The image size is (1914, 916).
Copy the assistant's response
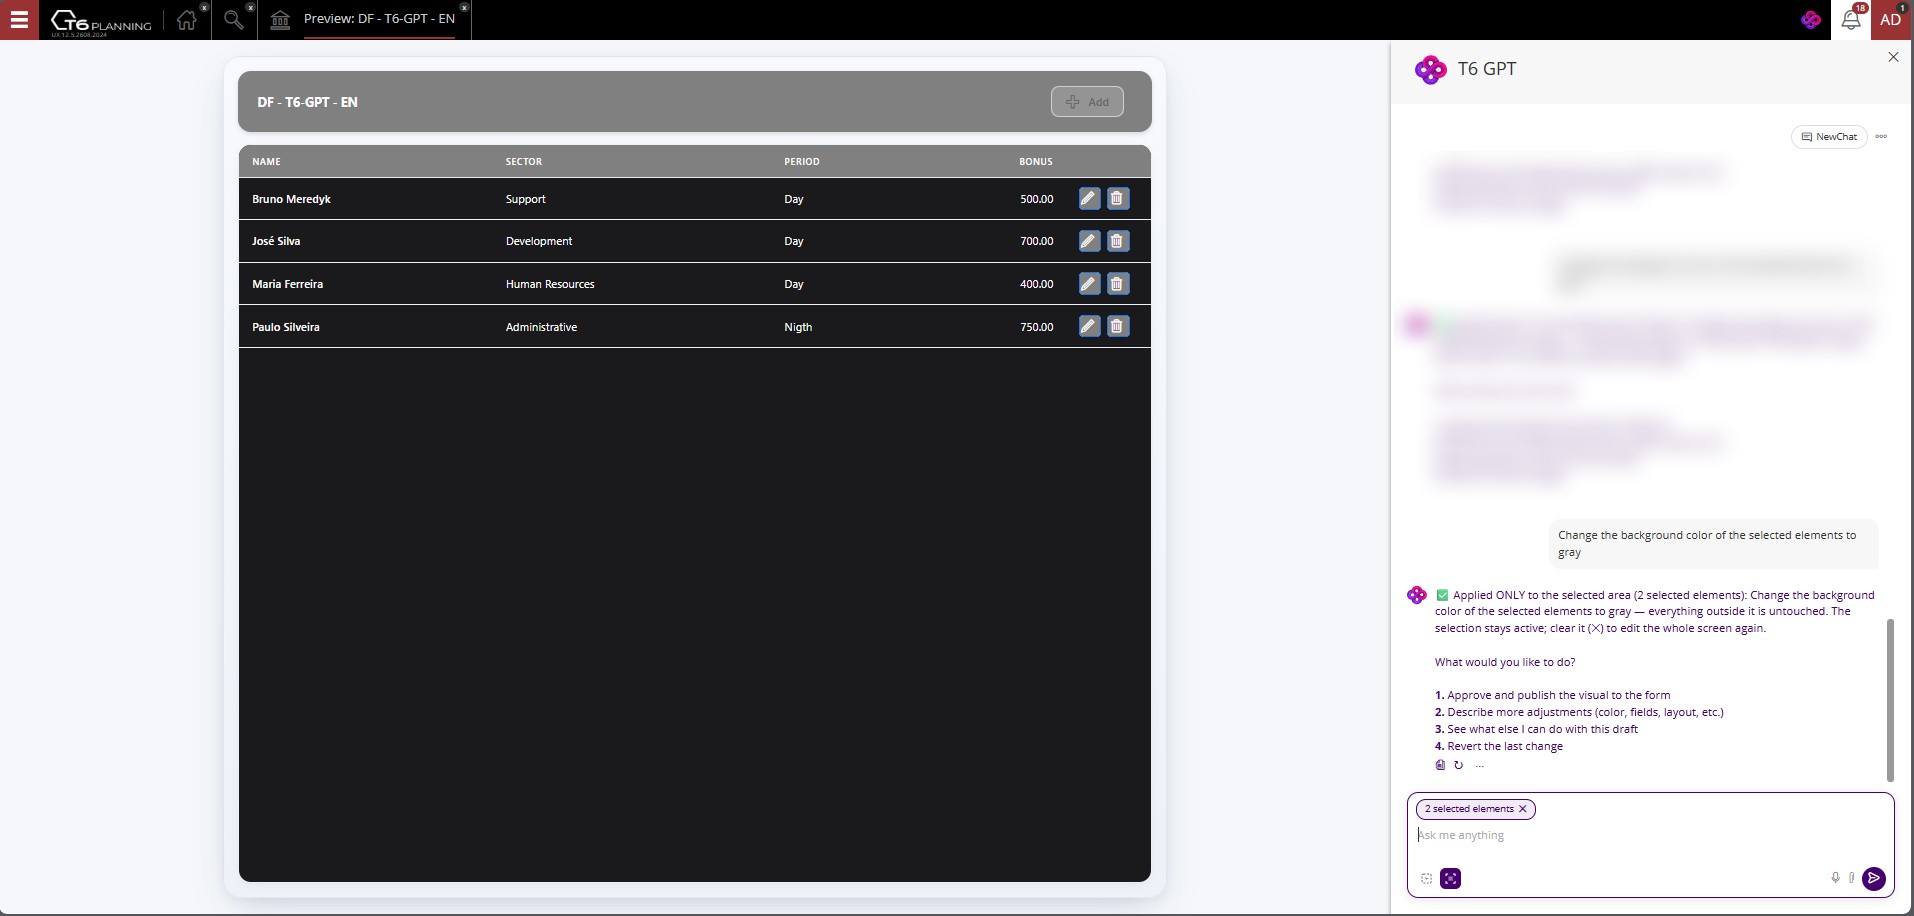[1440, 765]
